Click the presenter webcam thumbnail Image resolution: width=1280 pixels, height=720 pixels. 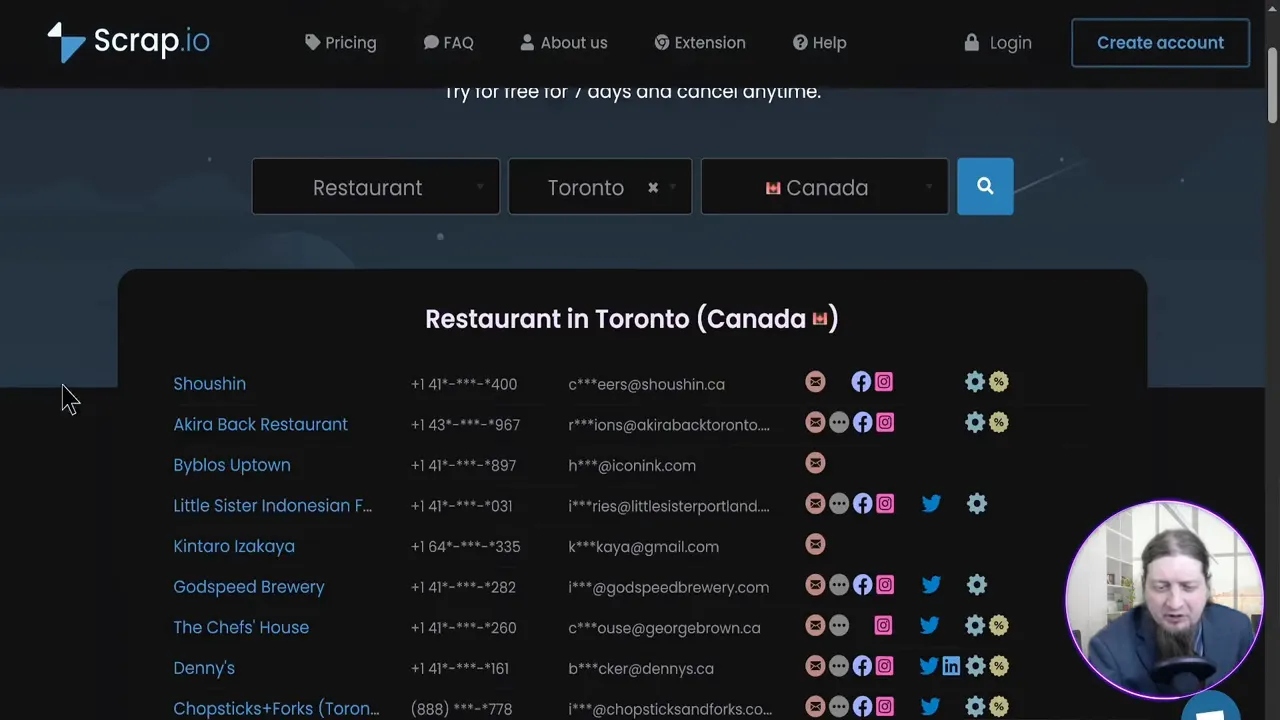(x=1164, y=599)
